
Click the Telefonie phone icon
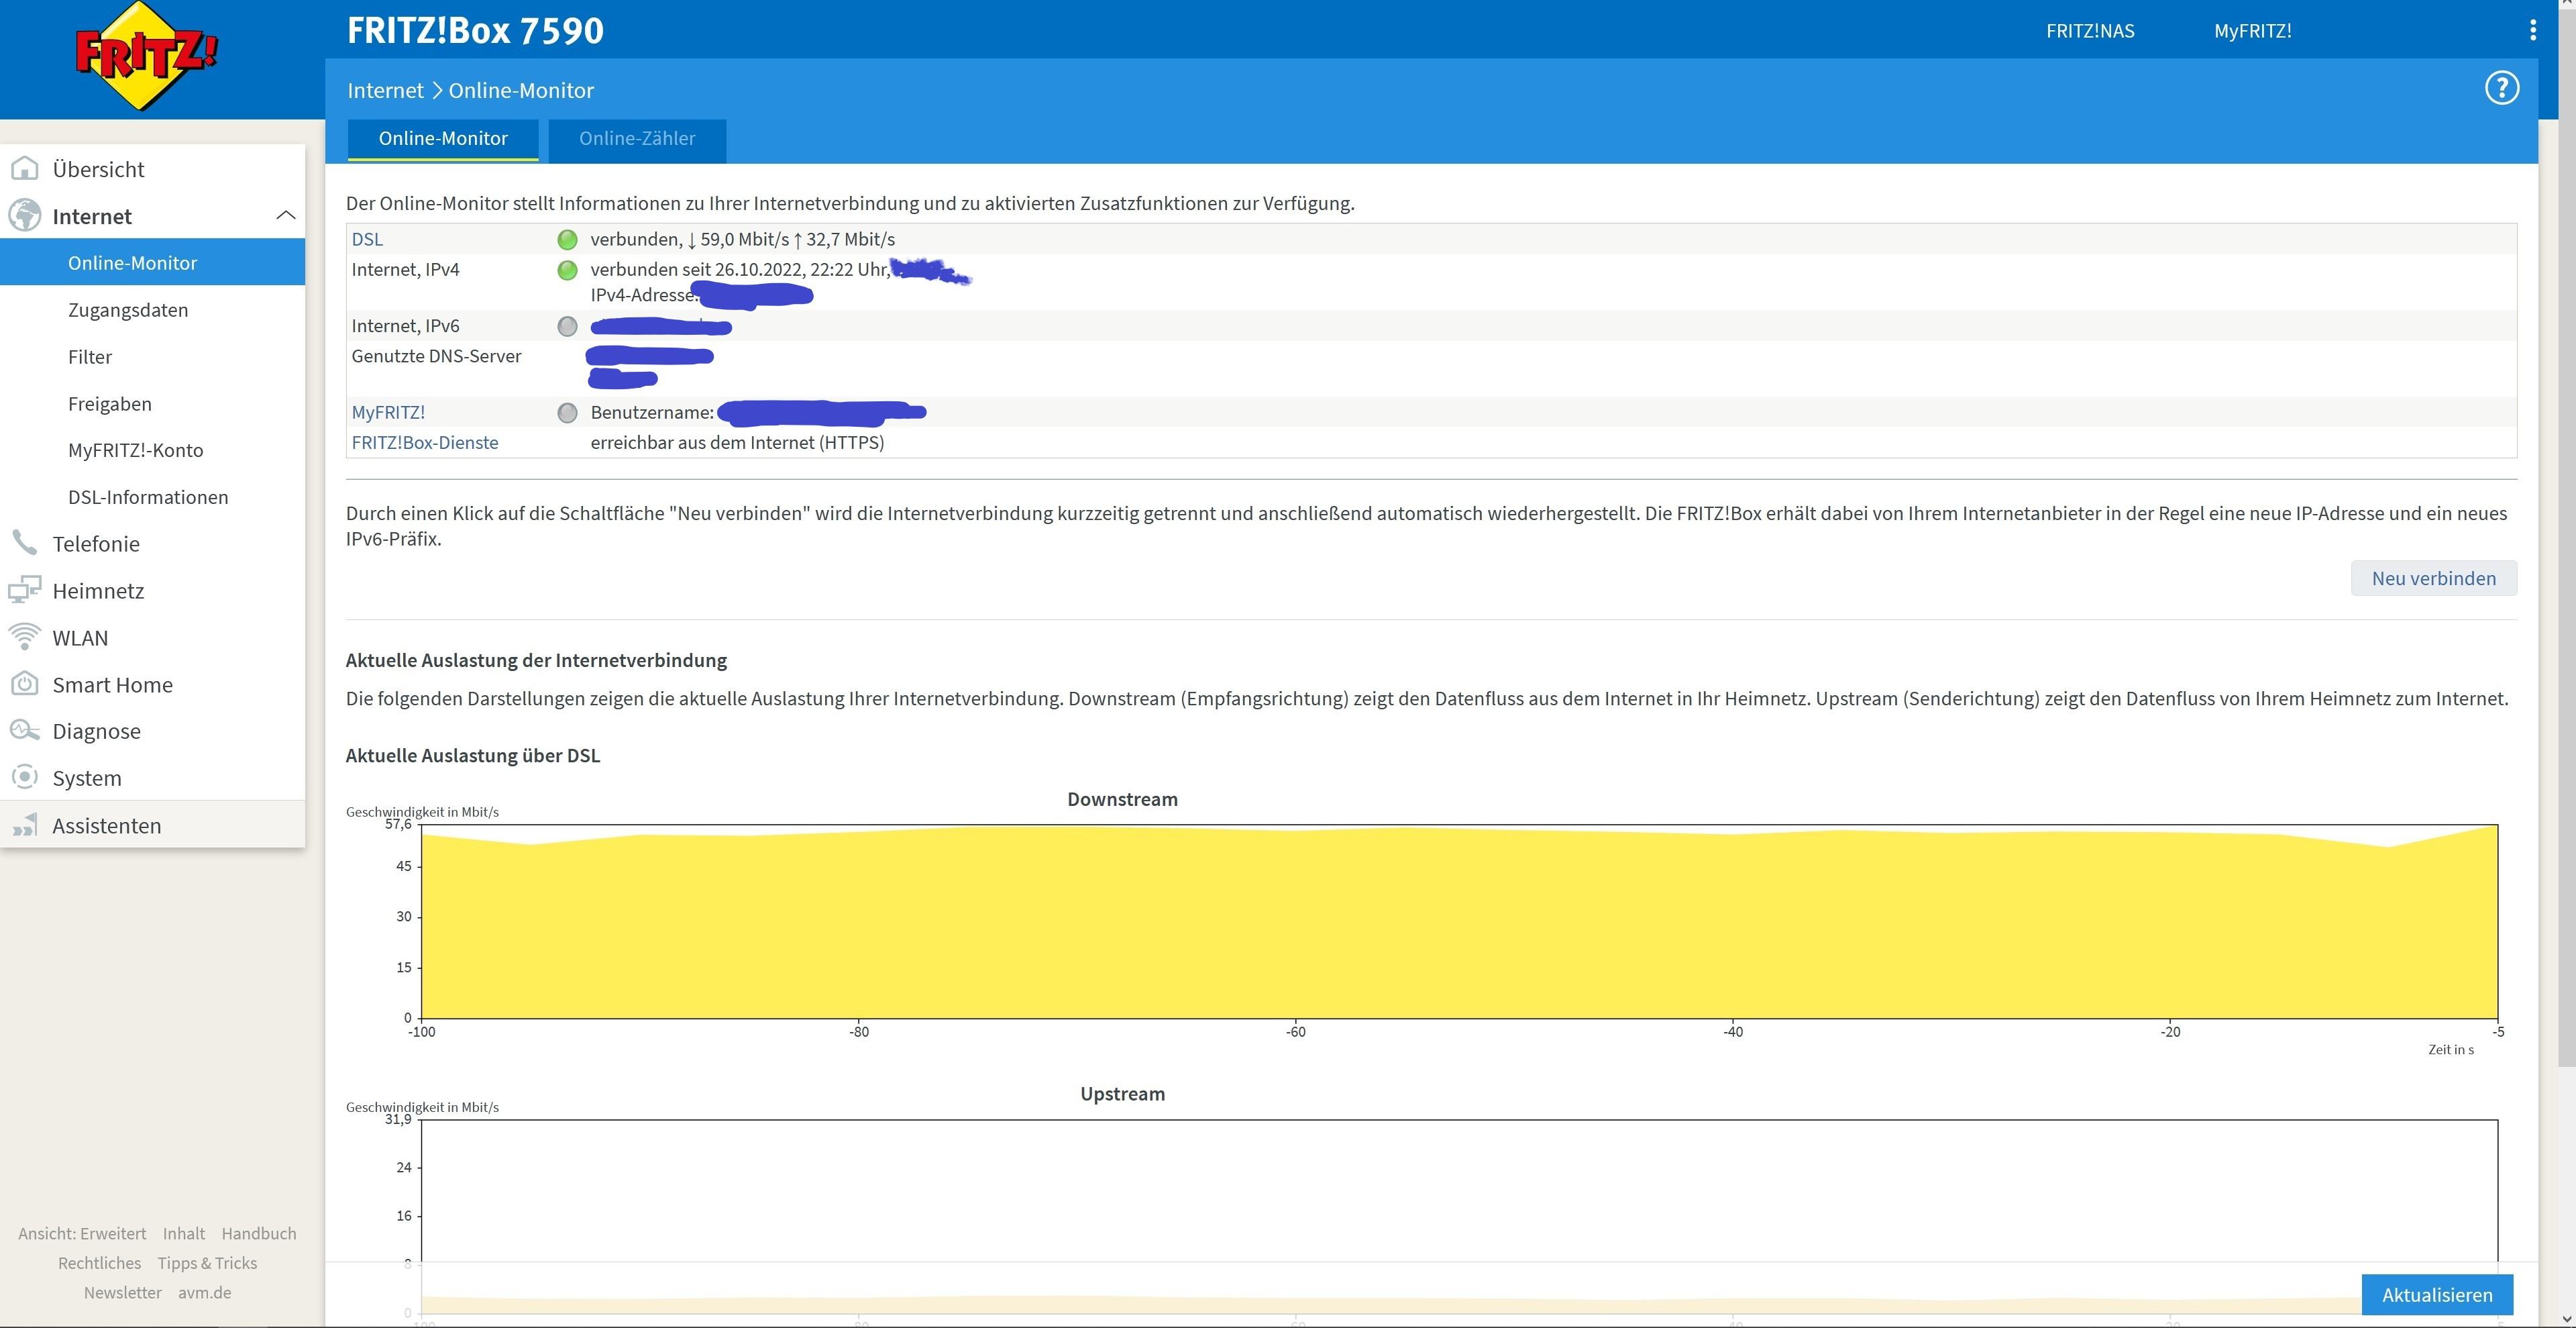[25, 543]
